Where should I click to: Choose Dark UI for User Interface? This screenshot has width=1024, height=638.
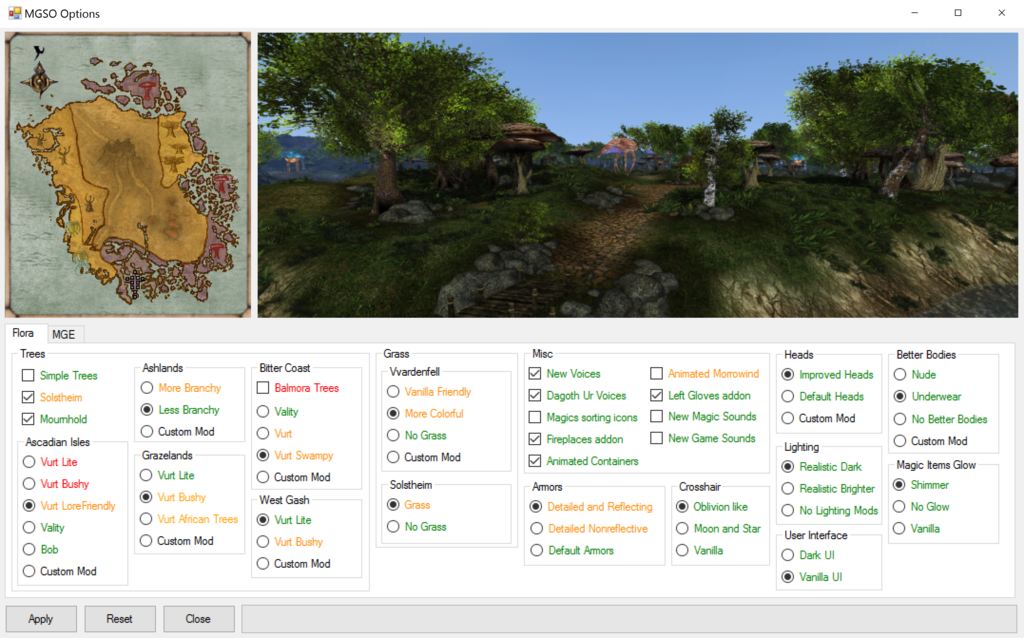788,555
